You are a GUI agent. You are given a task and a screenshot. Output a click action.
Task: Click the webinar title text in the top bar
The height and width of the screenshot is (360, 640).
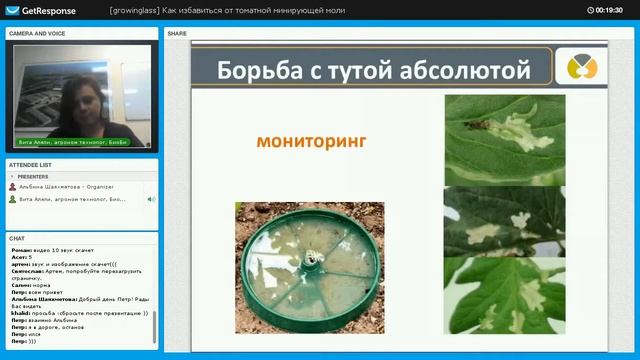tap(227, 11)
